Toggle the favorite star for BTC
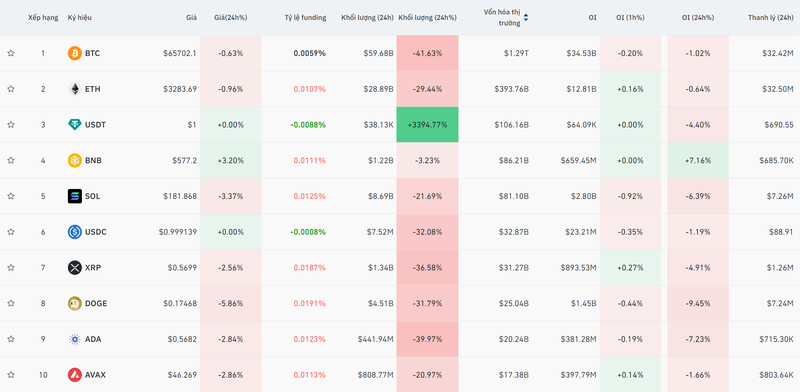 [x=11, y=53]
